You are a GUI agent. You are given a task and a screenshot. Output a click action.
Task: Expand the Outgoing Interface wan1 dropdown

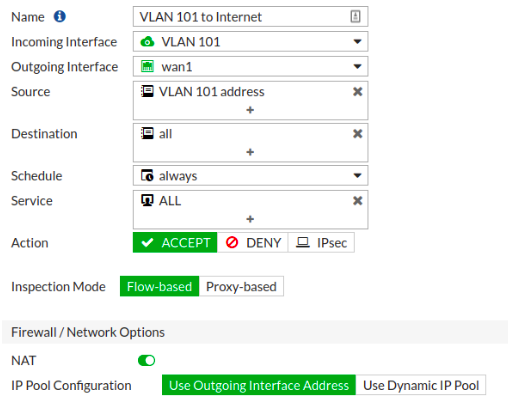pos(250,66)
